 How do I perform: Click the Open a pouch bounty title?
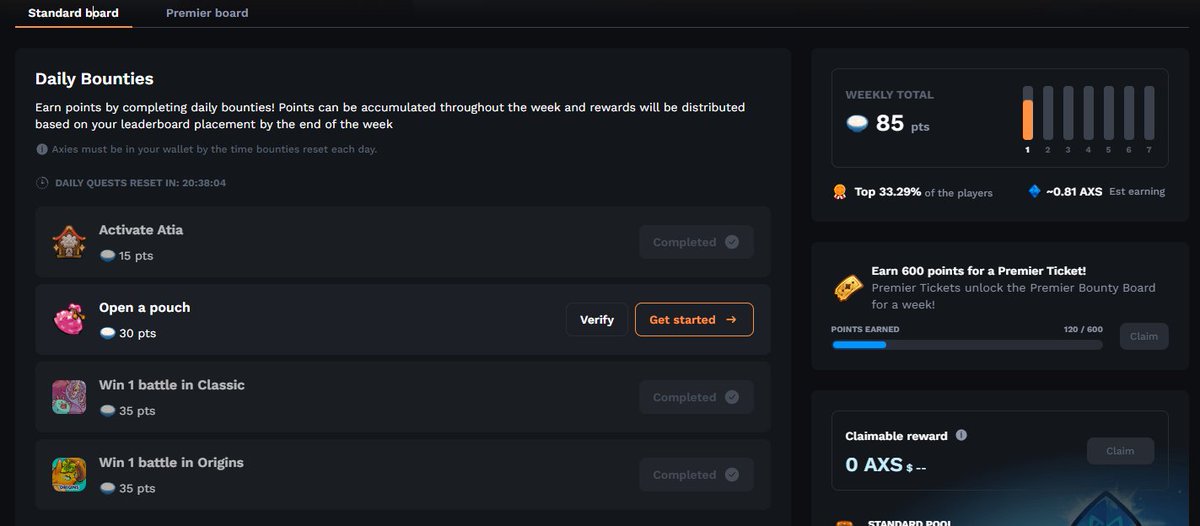pos(144,308)
